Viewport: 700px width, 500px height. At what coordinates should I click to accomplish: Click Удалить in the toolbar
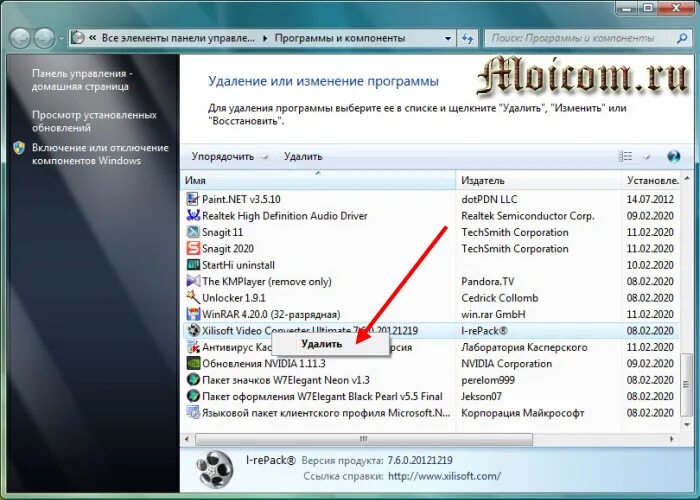(303, 157)
